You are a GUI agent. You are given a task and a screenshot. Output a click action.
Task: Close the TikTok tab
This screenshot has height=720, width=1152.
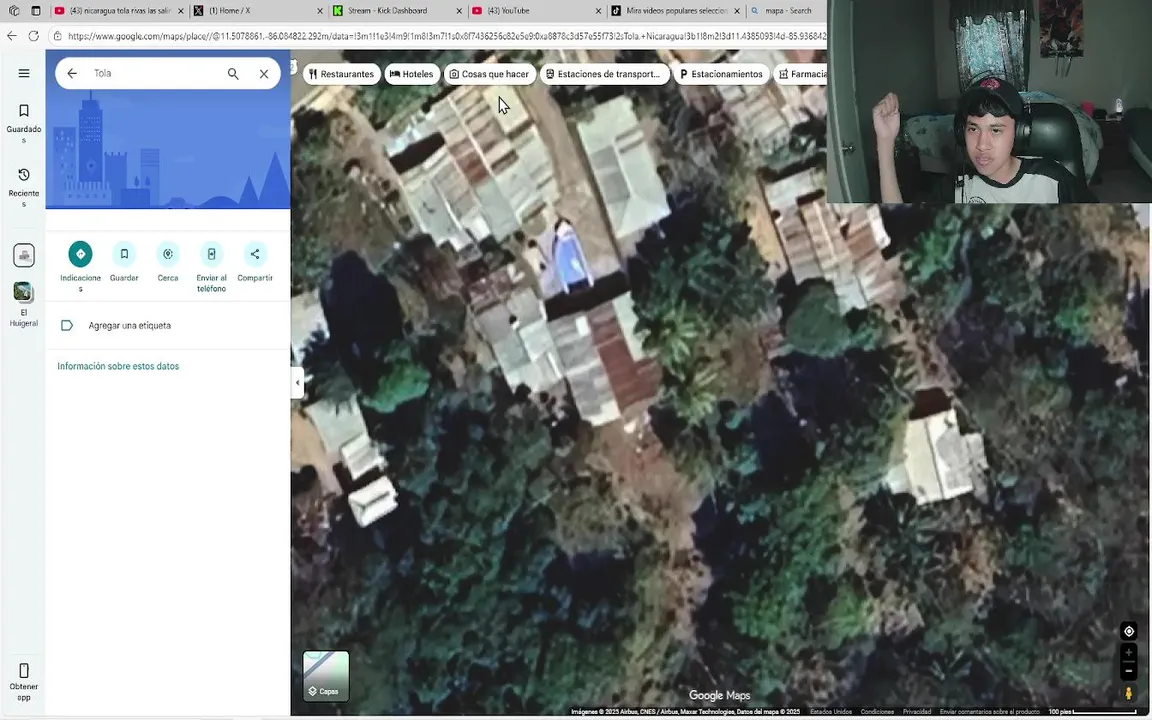coord(737,11)
